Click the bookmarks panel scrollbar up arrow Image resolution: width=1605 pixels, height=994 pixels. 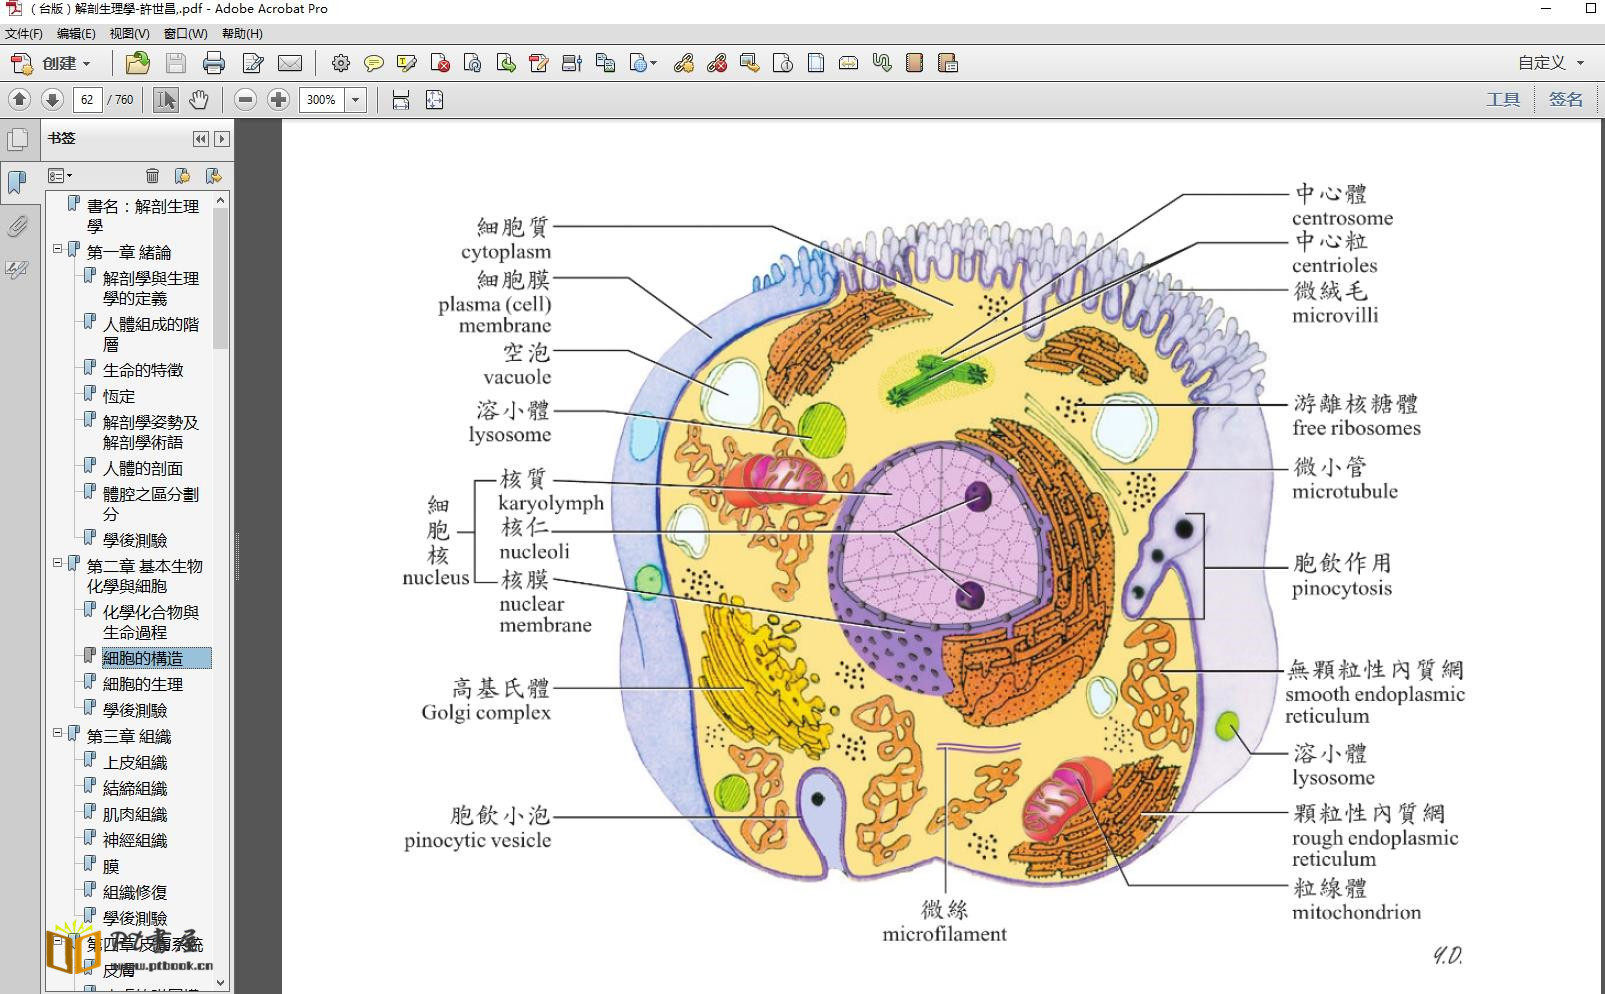[x=221, y=200]
